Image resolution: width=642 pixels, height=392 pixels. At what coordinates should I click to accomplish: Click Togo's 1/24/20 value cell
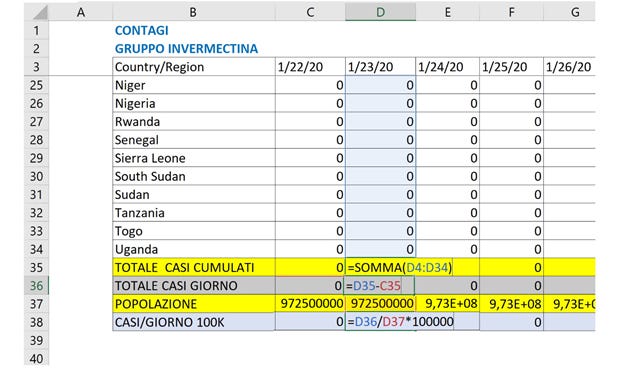pos(448,231)
